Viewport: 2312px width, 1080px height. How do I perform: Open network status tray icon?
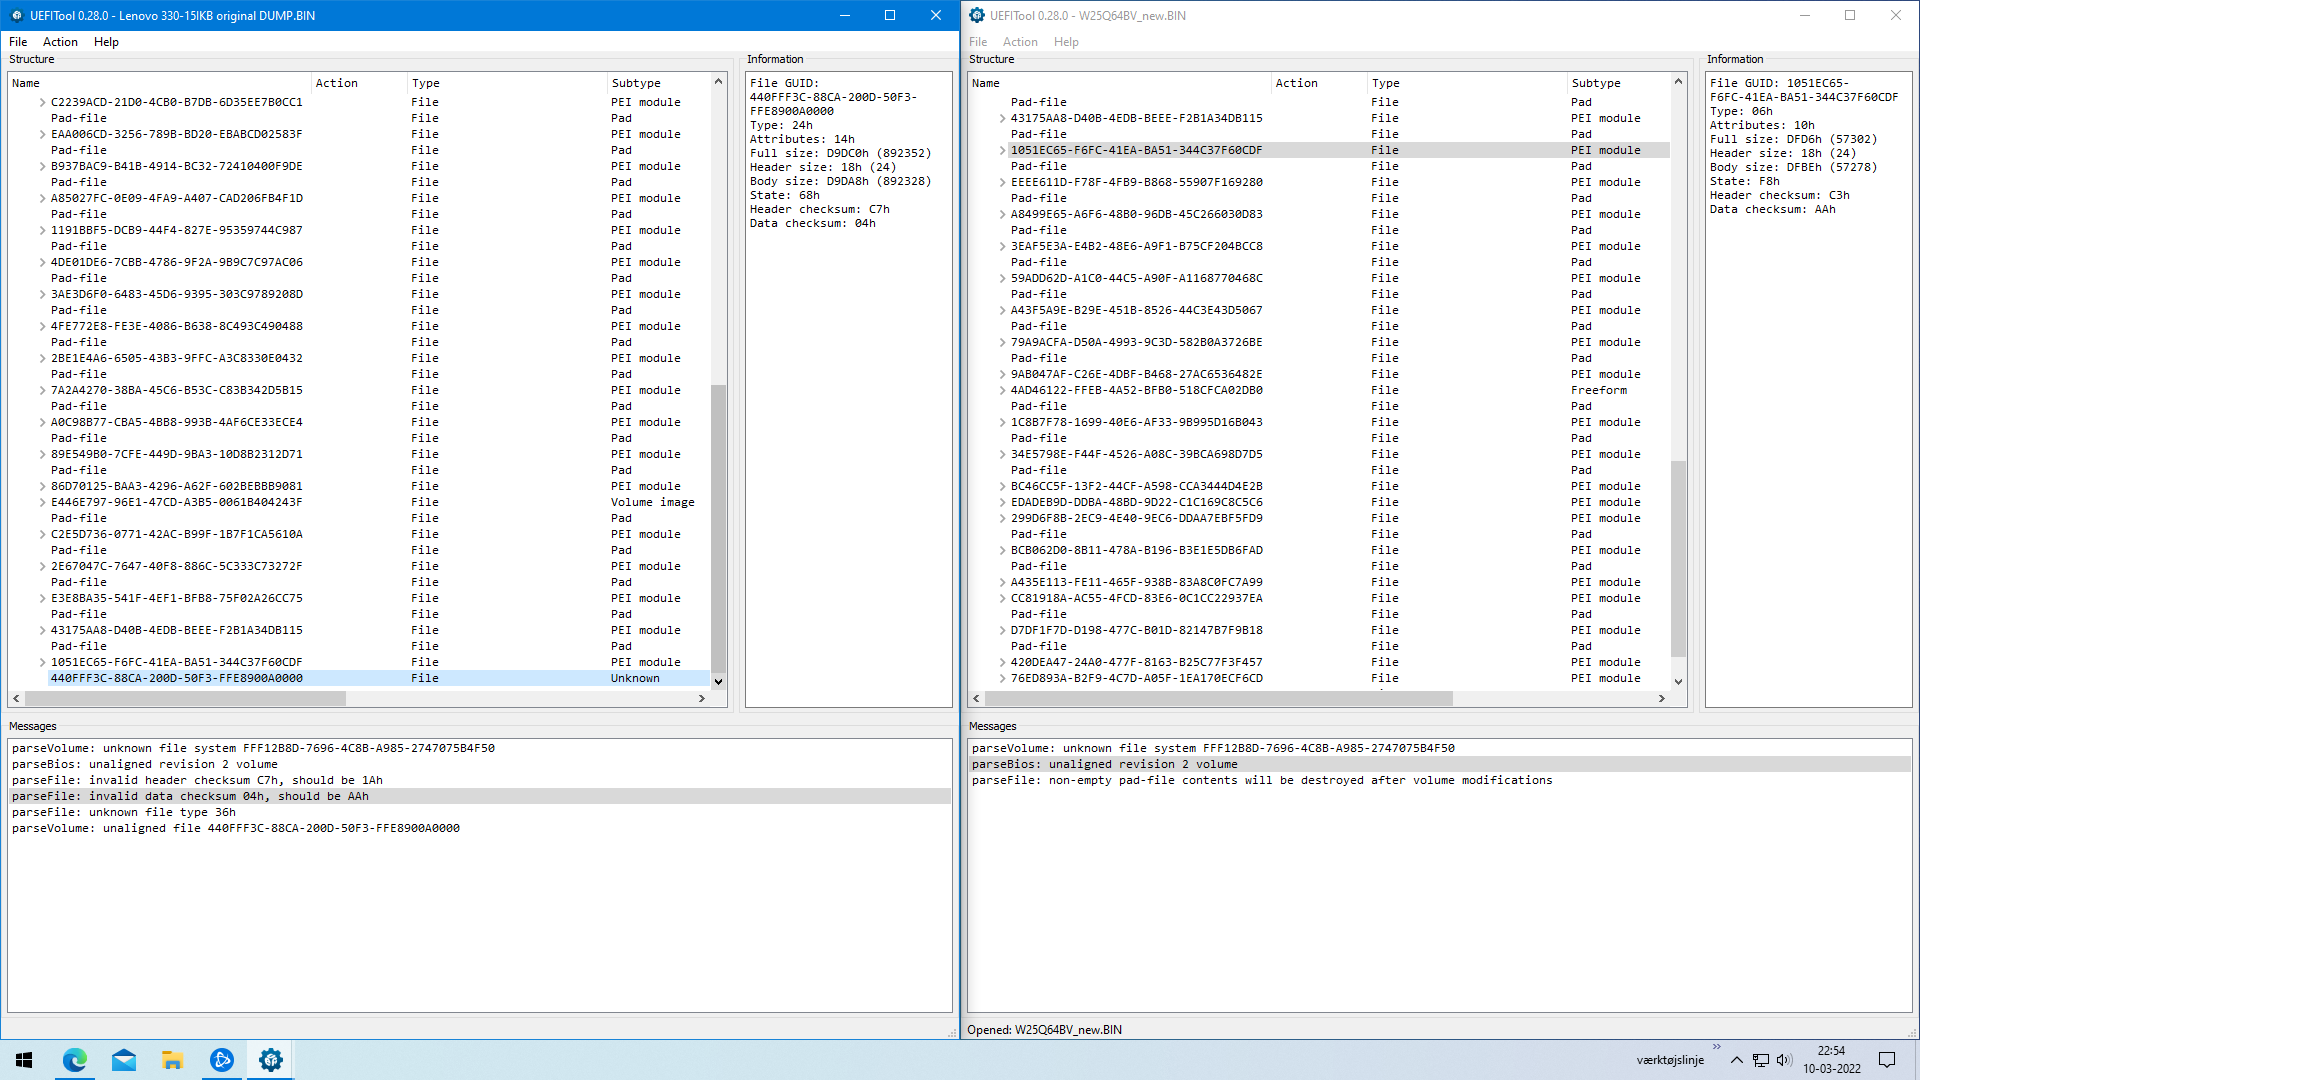point(1761,1060)
